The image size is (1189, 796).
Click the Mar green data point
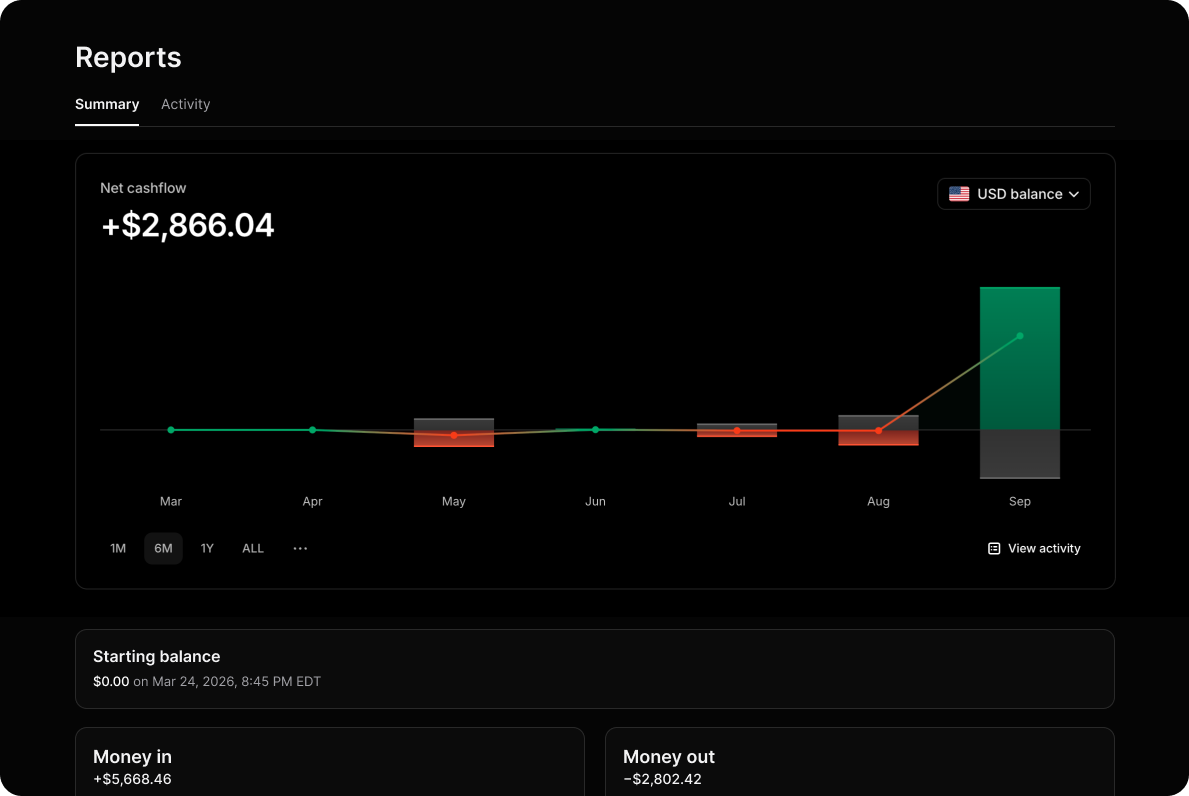coord(171,430)
